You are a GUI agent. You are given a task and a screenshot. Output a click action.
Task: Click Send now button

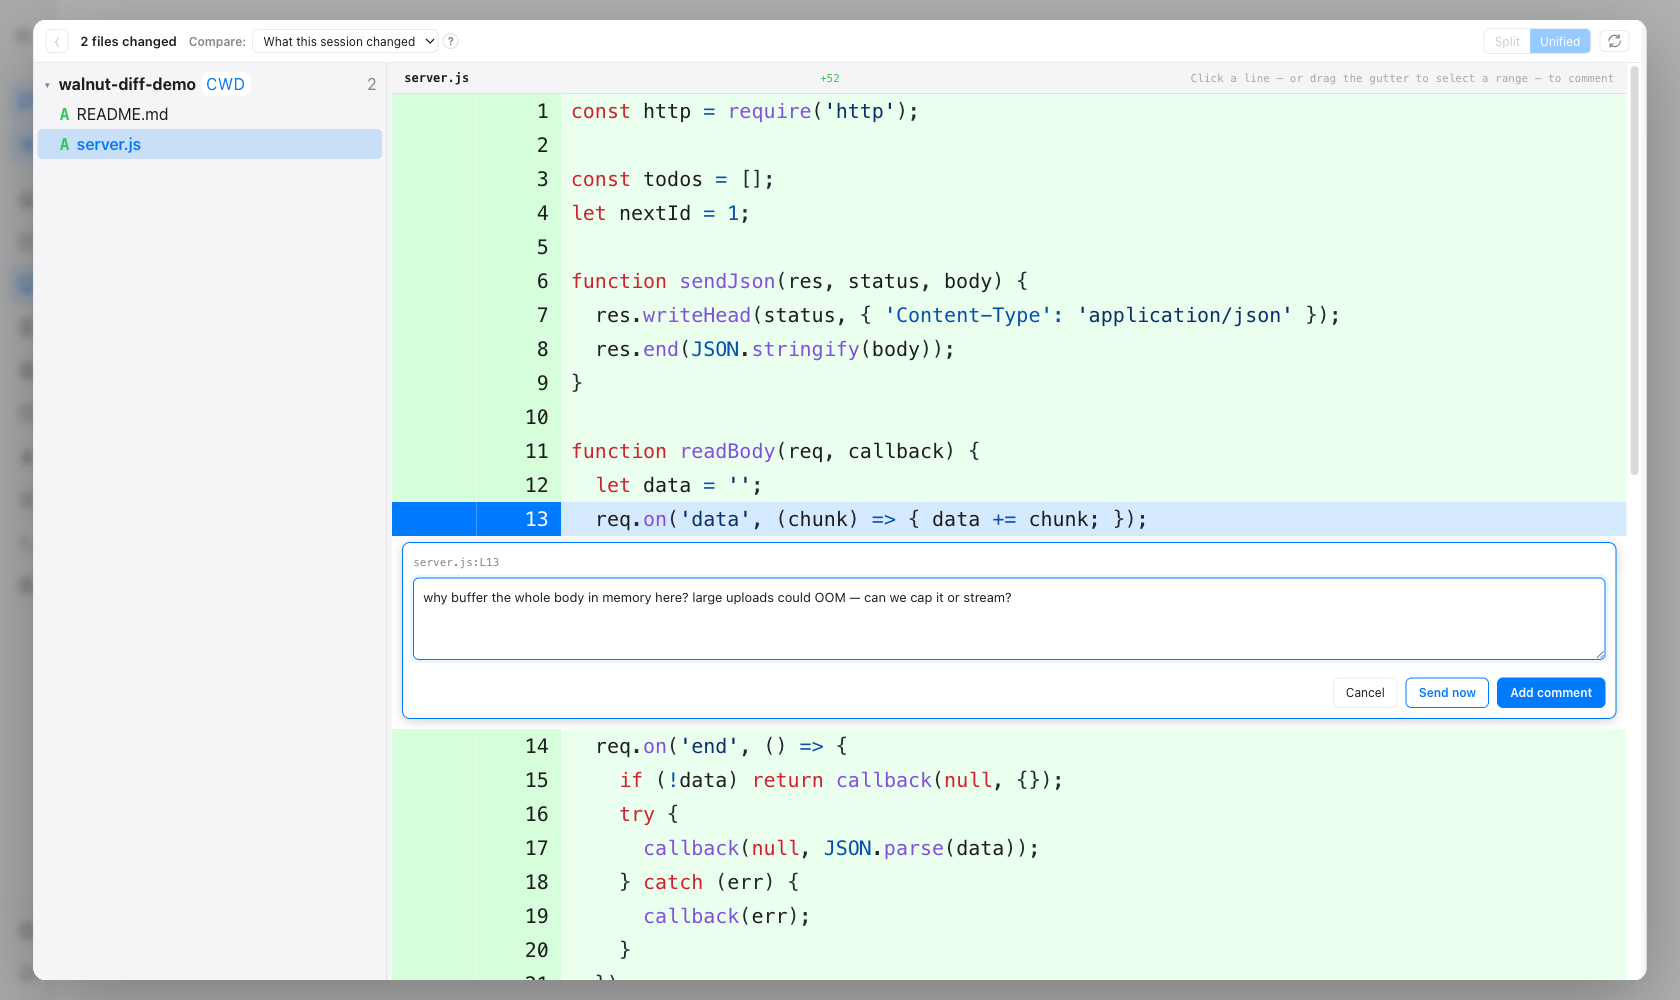(1446, 692)
